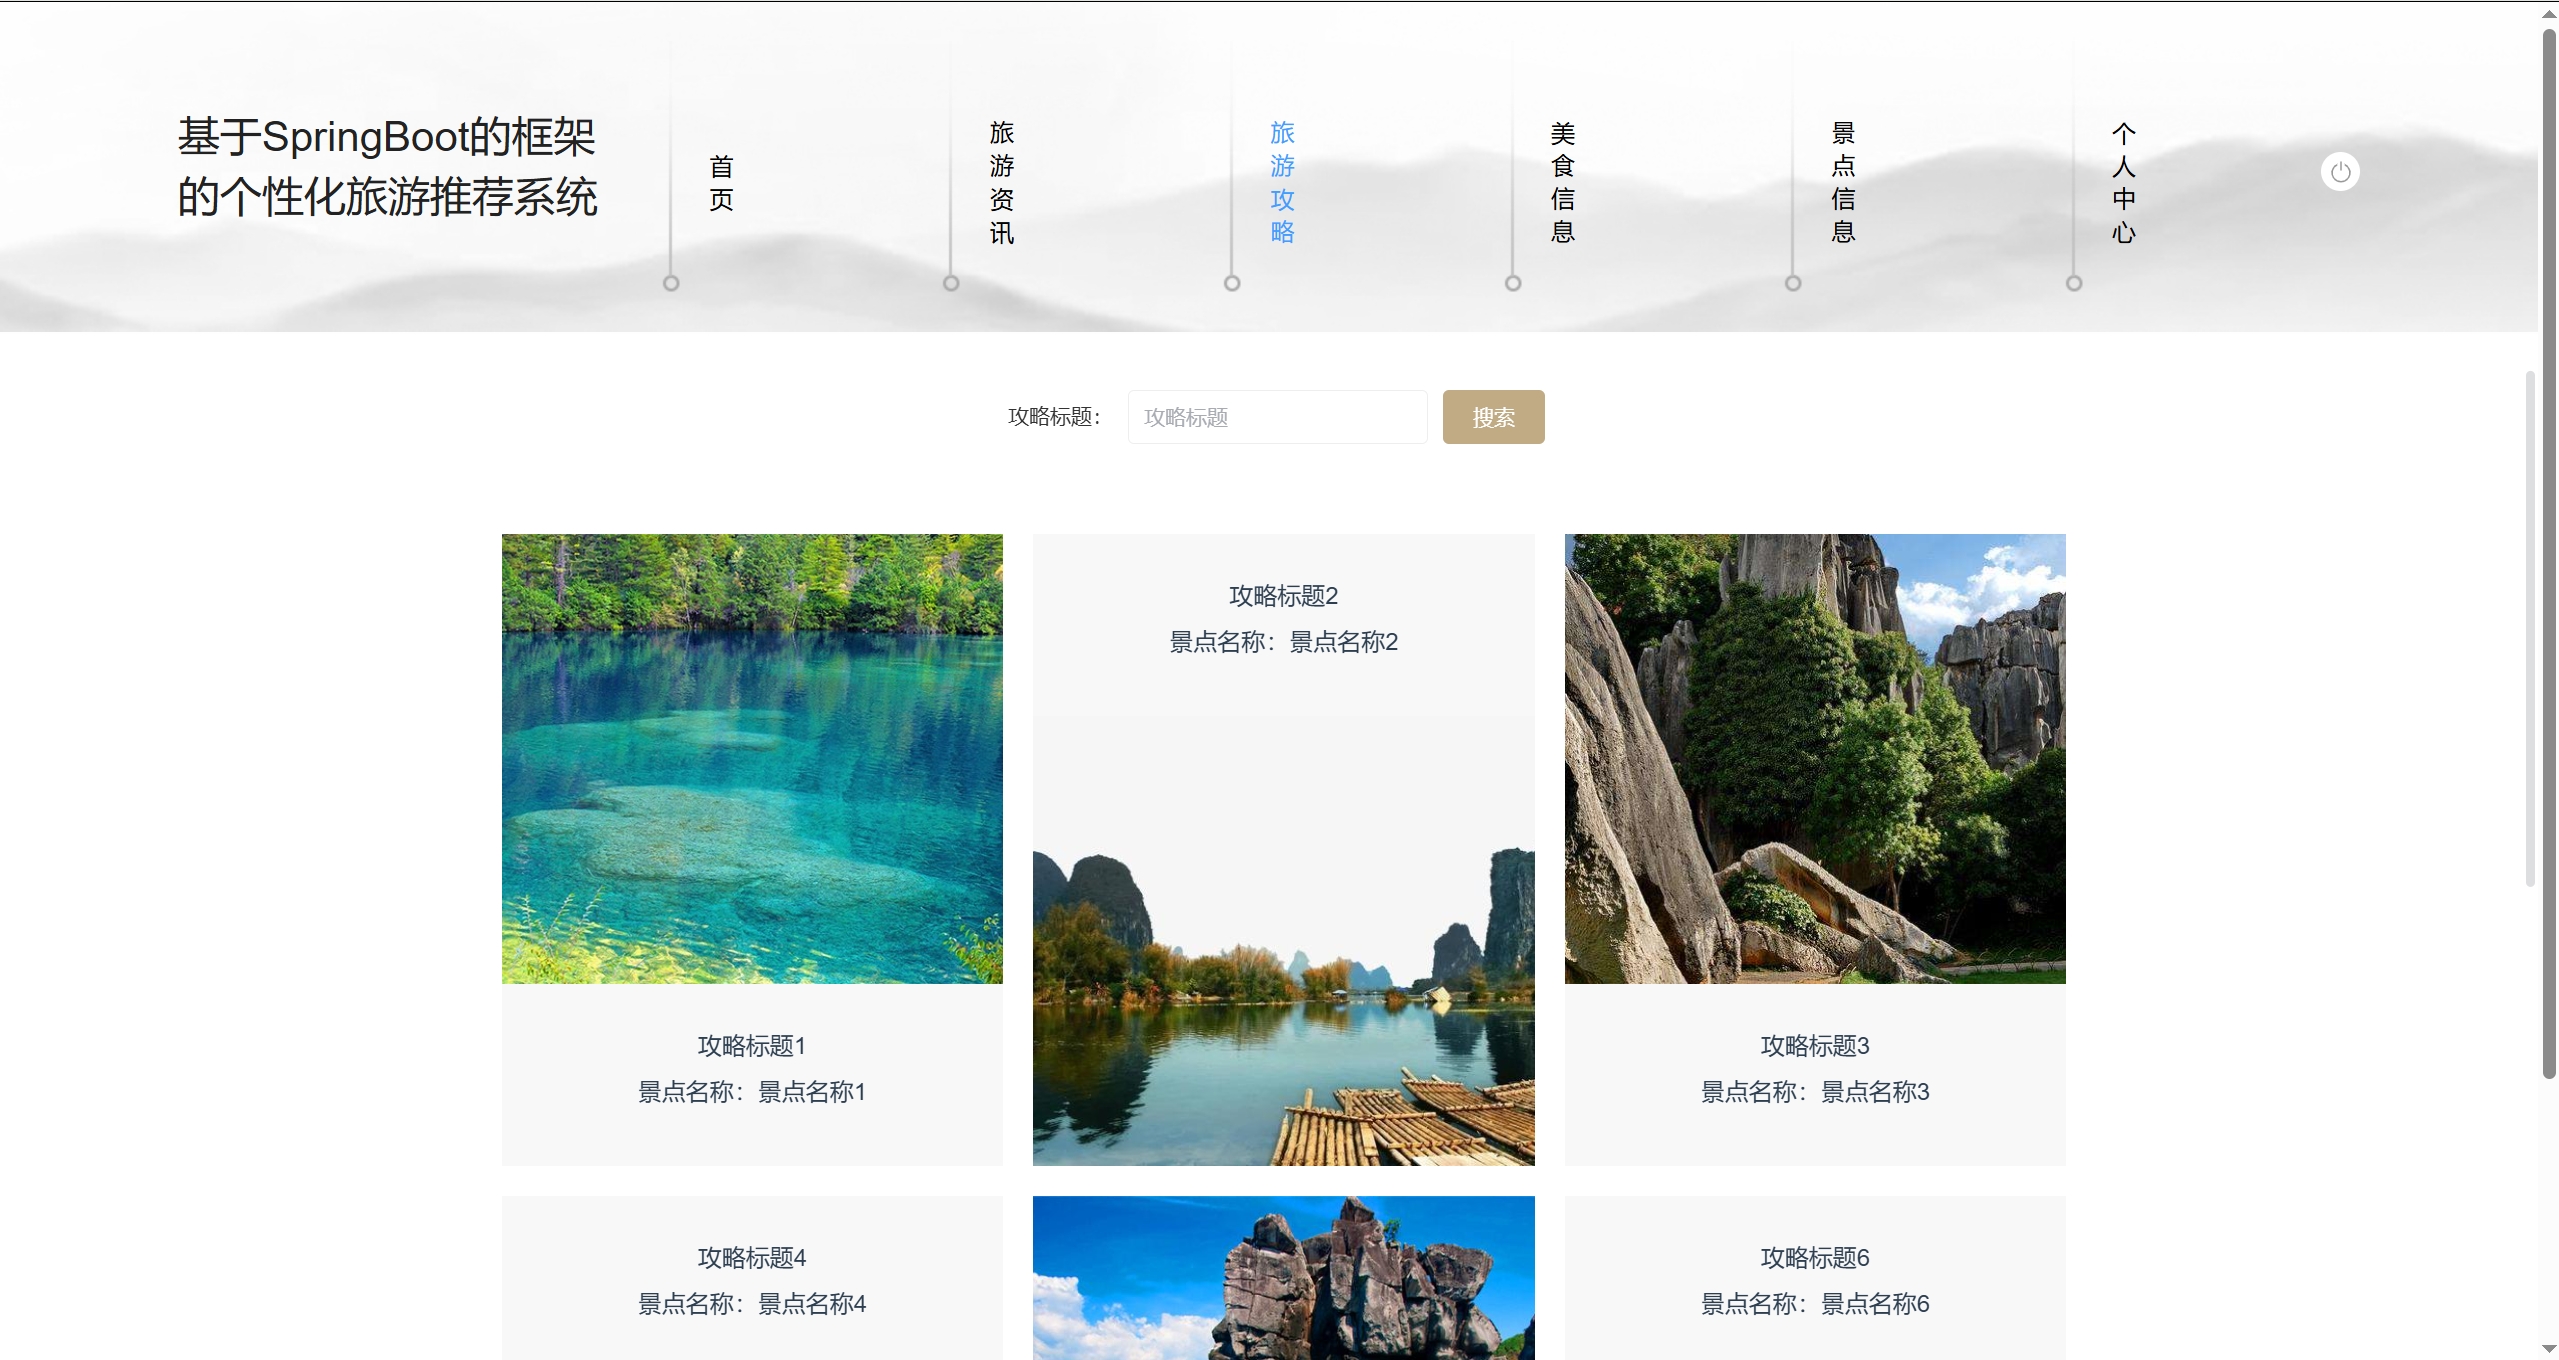Click the 攻略标题 search input field
The height and width of the screenshot is (1360, 2559).
1277,417
